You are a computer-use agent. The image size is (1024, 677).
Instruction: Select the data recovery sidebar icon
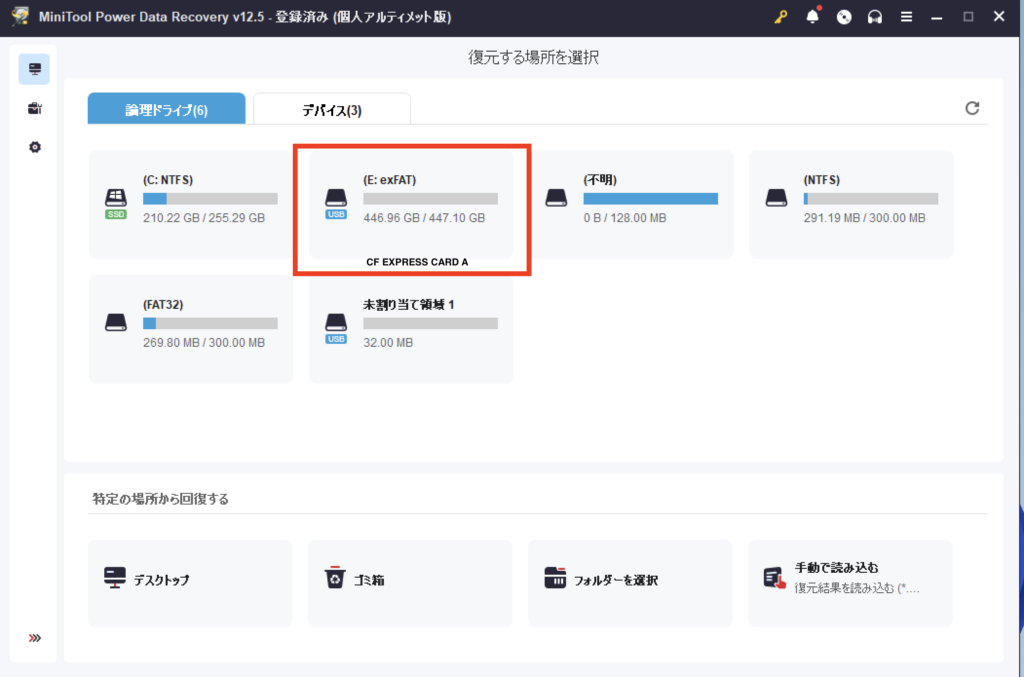[34, 69]
